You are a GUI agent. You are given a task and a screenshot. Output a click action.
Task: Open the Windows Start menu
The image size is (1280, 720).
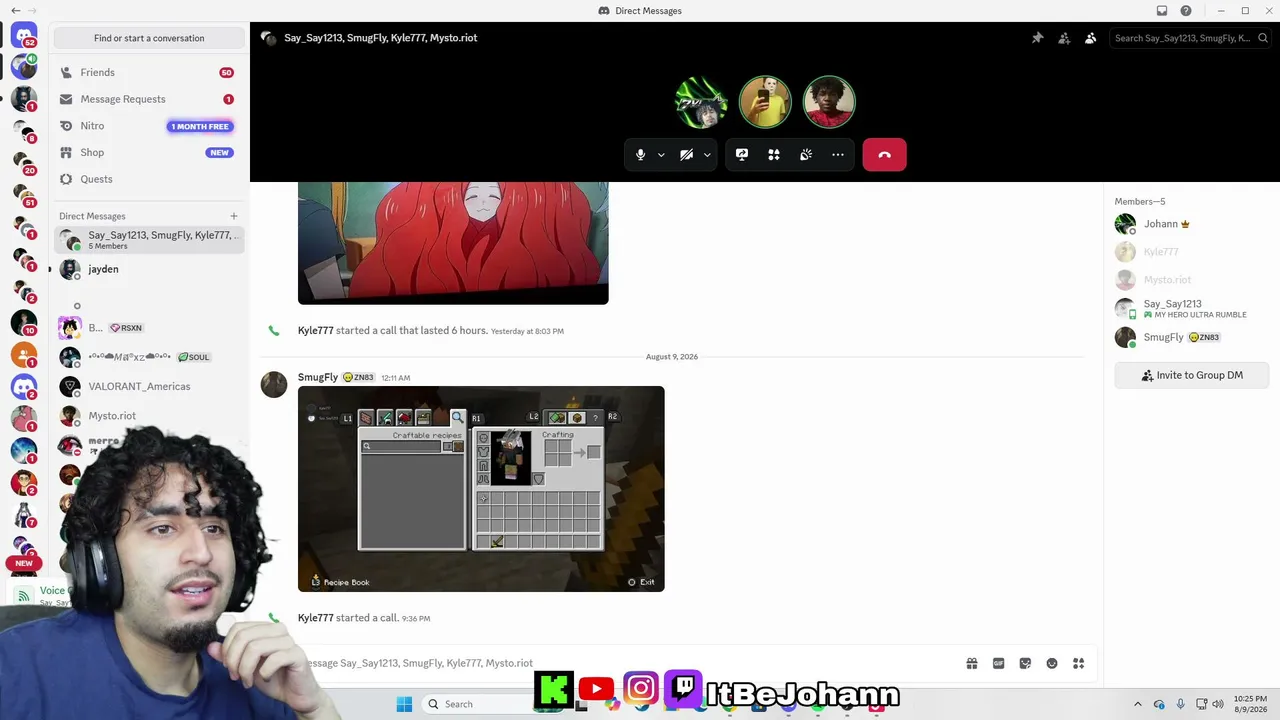click(404, 704)
